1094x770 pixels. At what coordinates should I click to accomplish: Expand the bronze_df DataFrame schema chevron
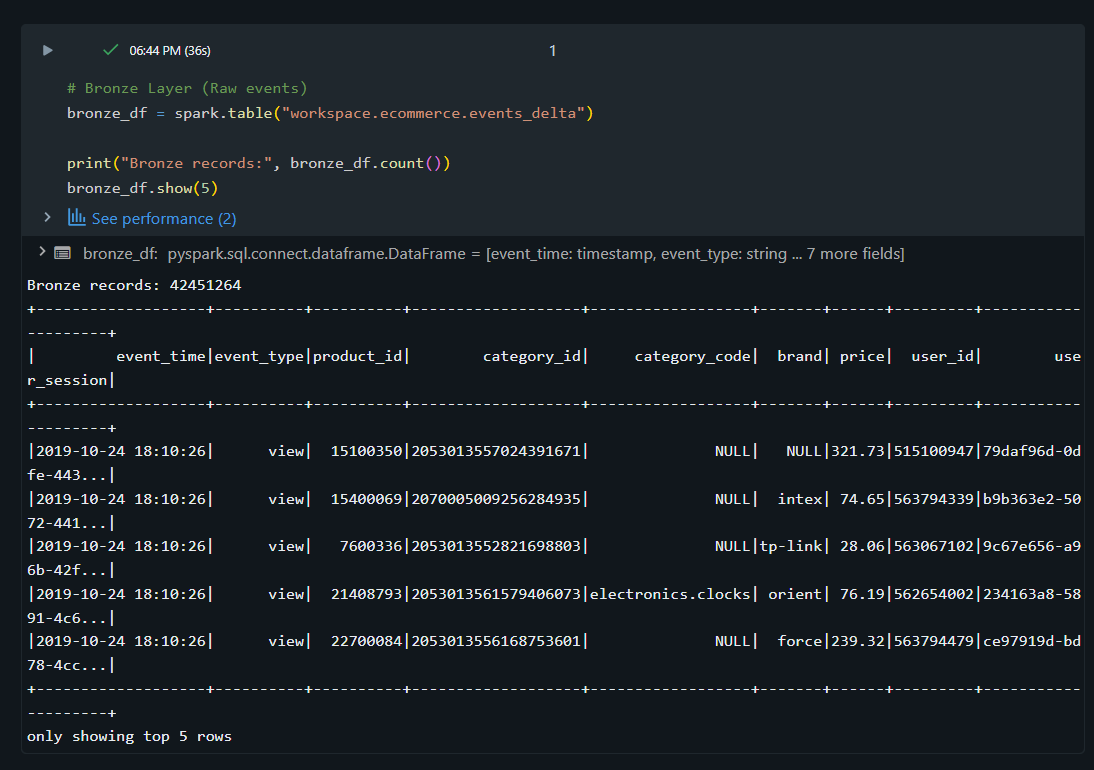[42, 252]
